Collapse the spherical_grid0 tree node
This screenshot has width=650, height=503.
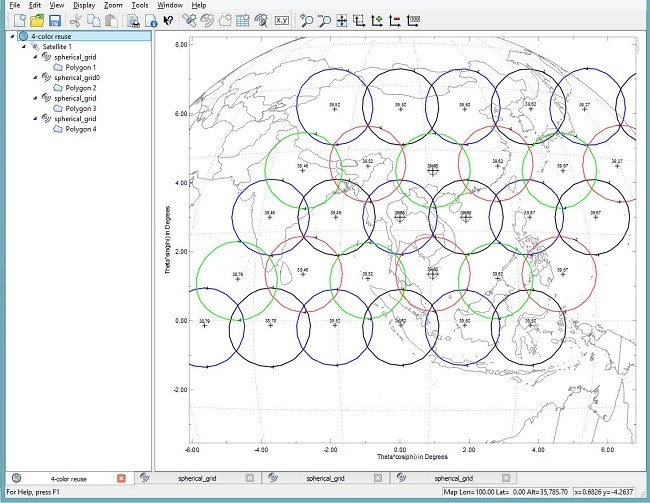(x=35, y=77)
